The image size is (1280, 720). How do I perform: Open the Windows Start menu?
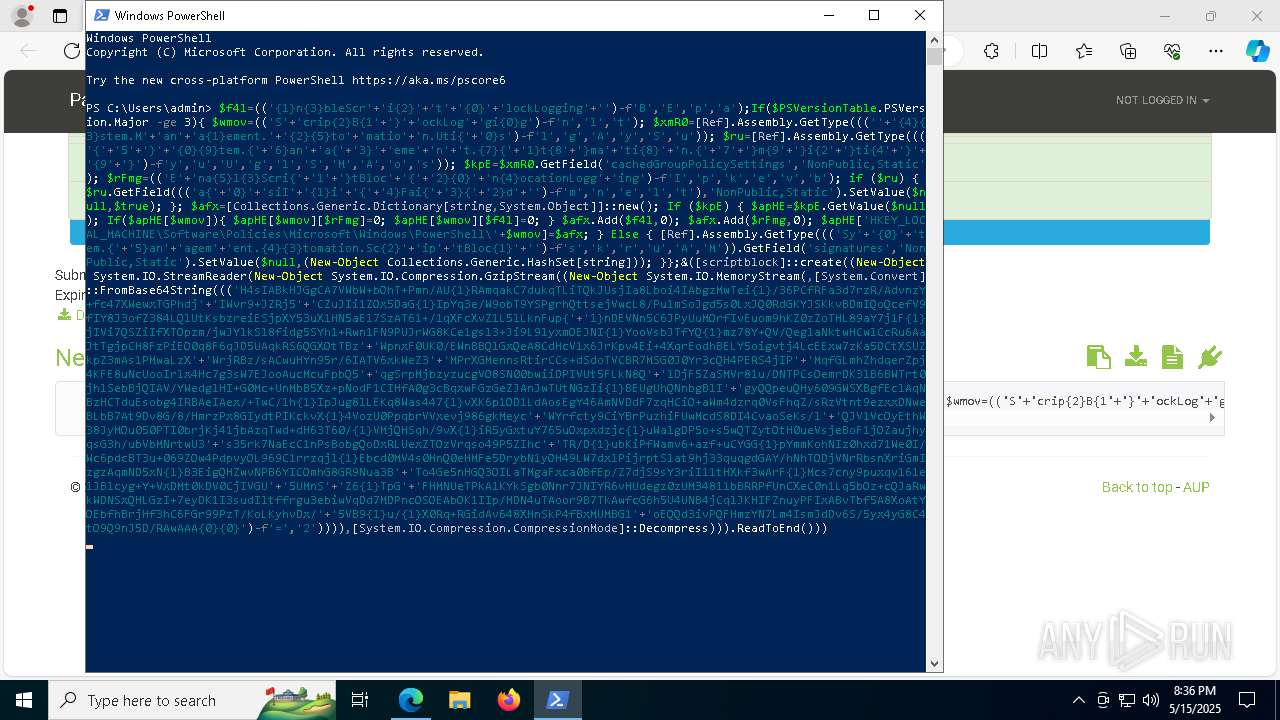pyautogui.click(x=24, y=700)
